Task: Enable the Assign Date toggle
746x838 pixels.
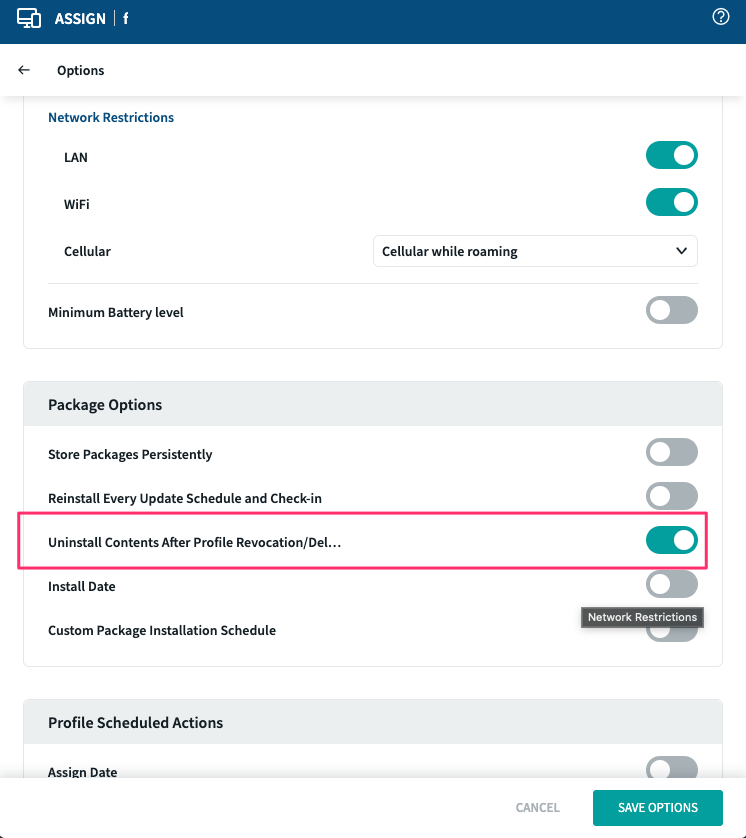Action: (671, 769)
